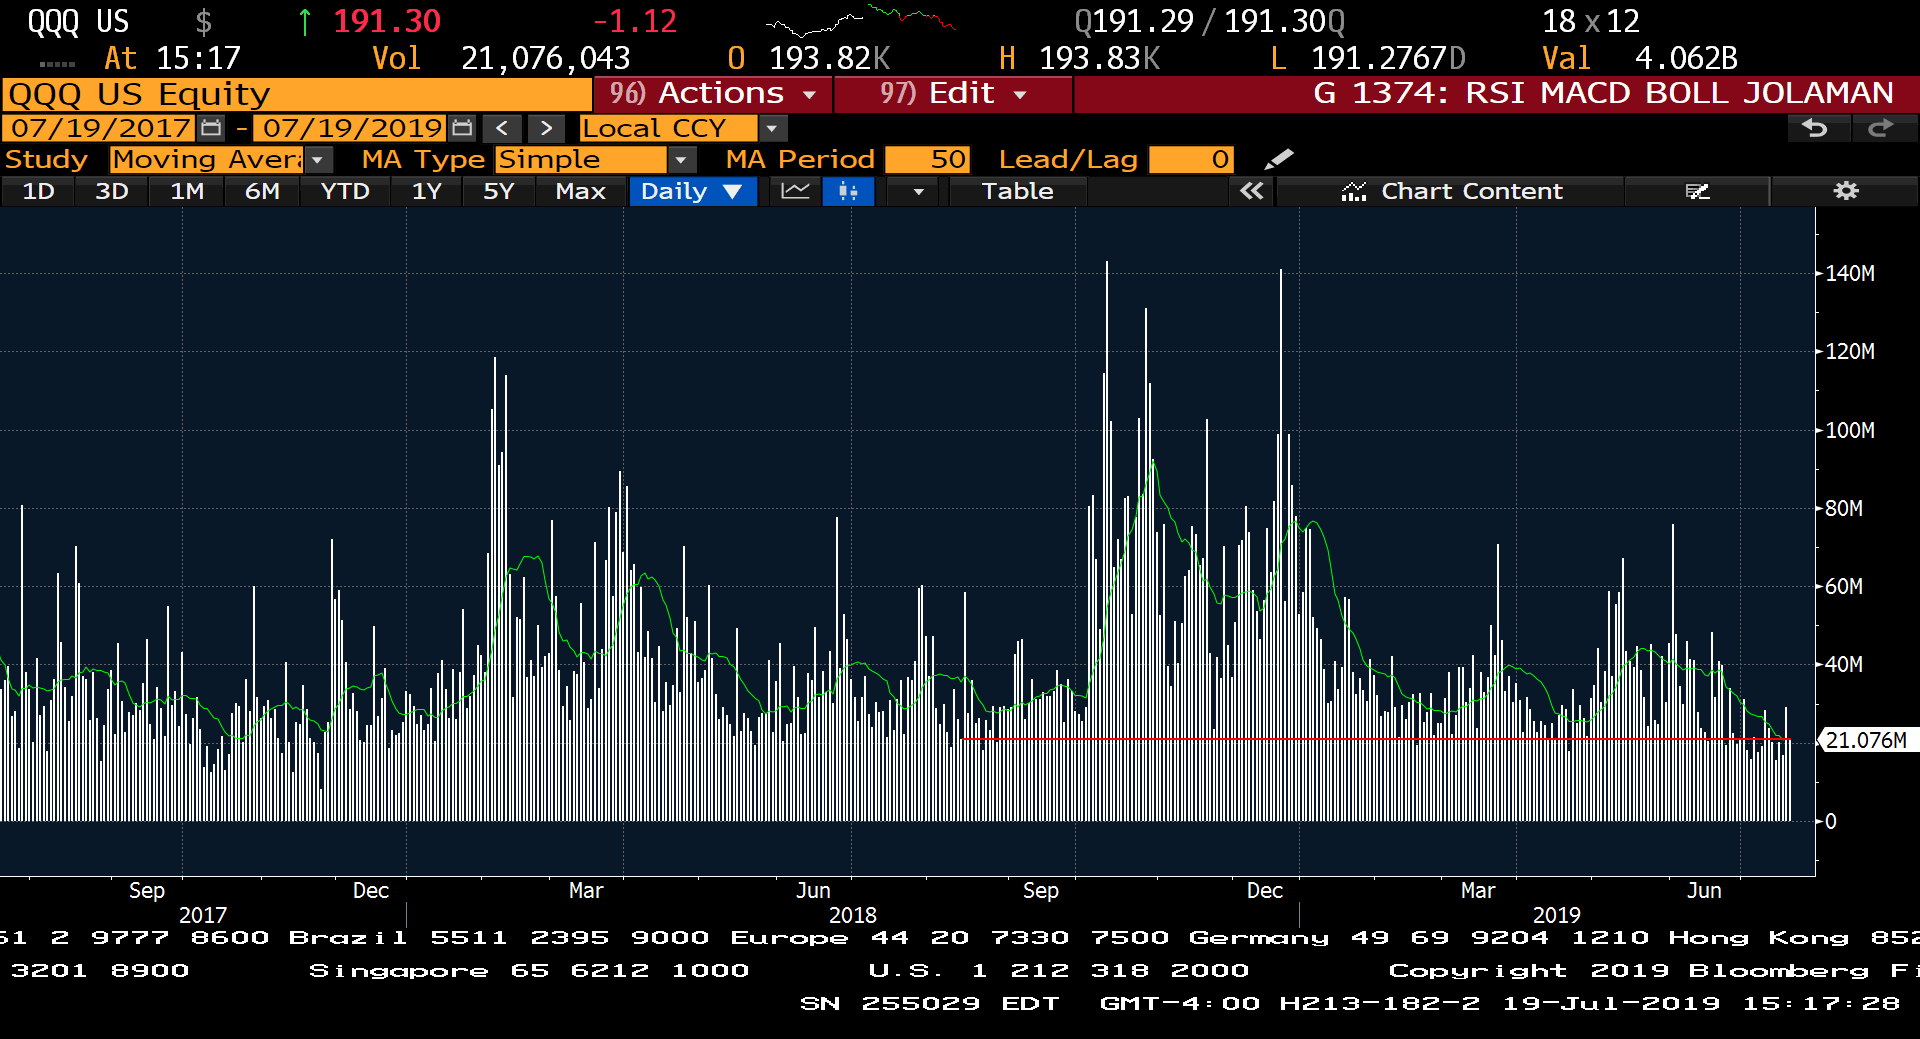Click the last price 191.30
1920x1039 pixels.
[386, 21]
